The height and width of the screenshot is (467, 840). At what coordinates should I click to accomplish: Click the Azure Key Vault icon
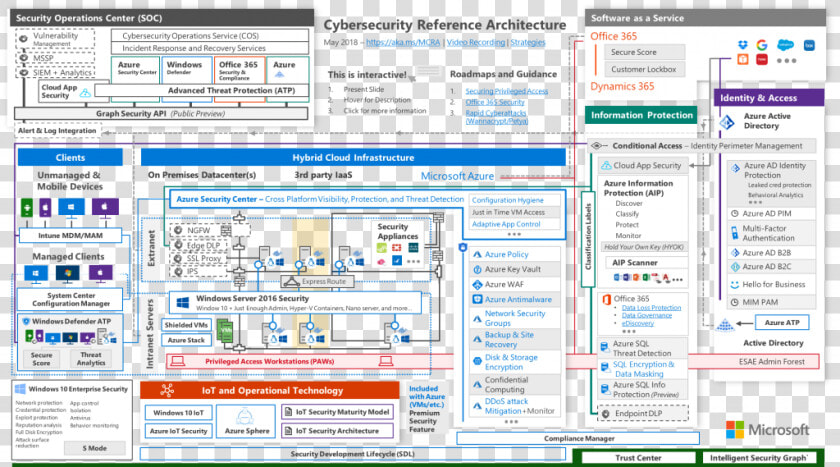coord(477,269)
